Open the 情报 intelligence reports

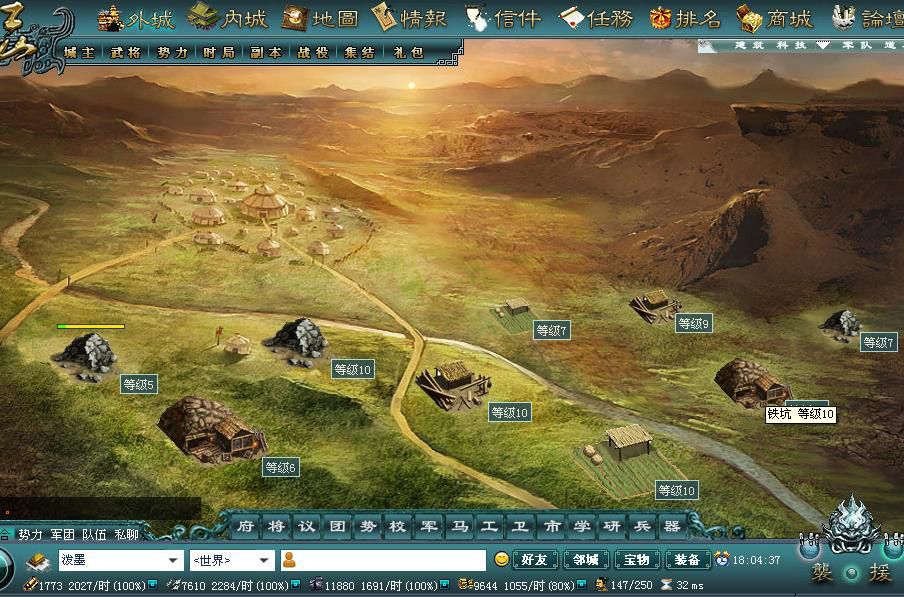pyautogui.click(x=410, y=18)
